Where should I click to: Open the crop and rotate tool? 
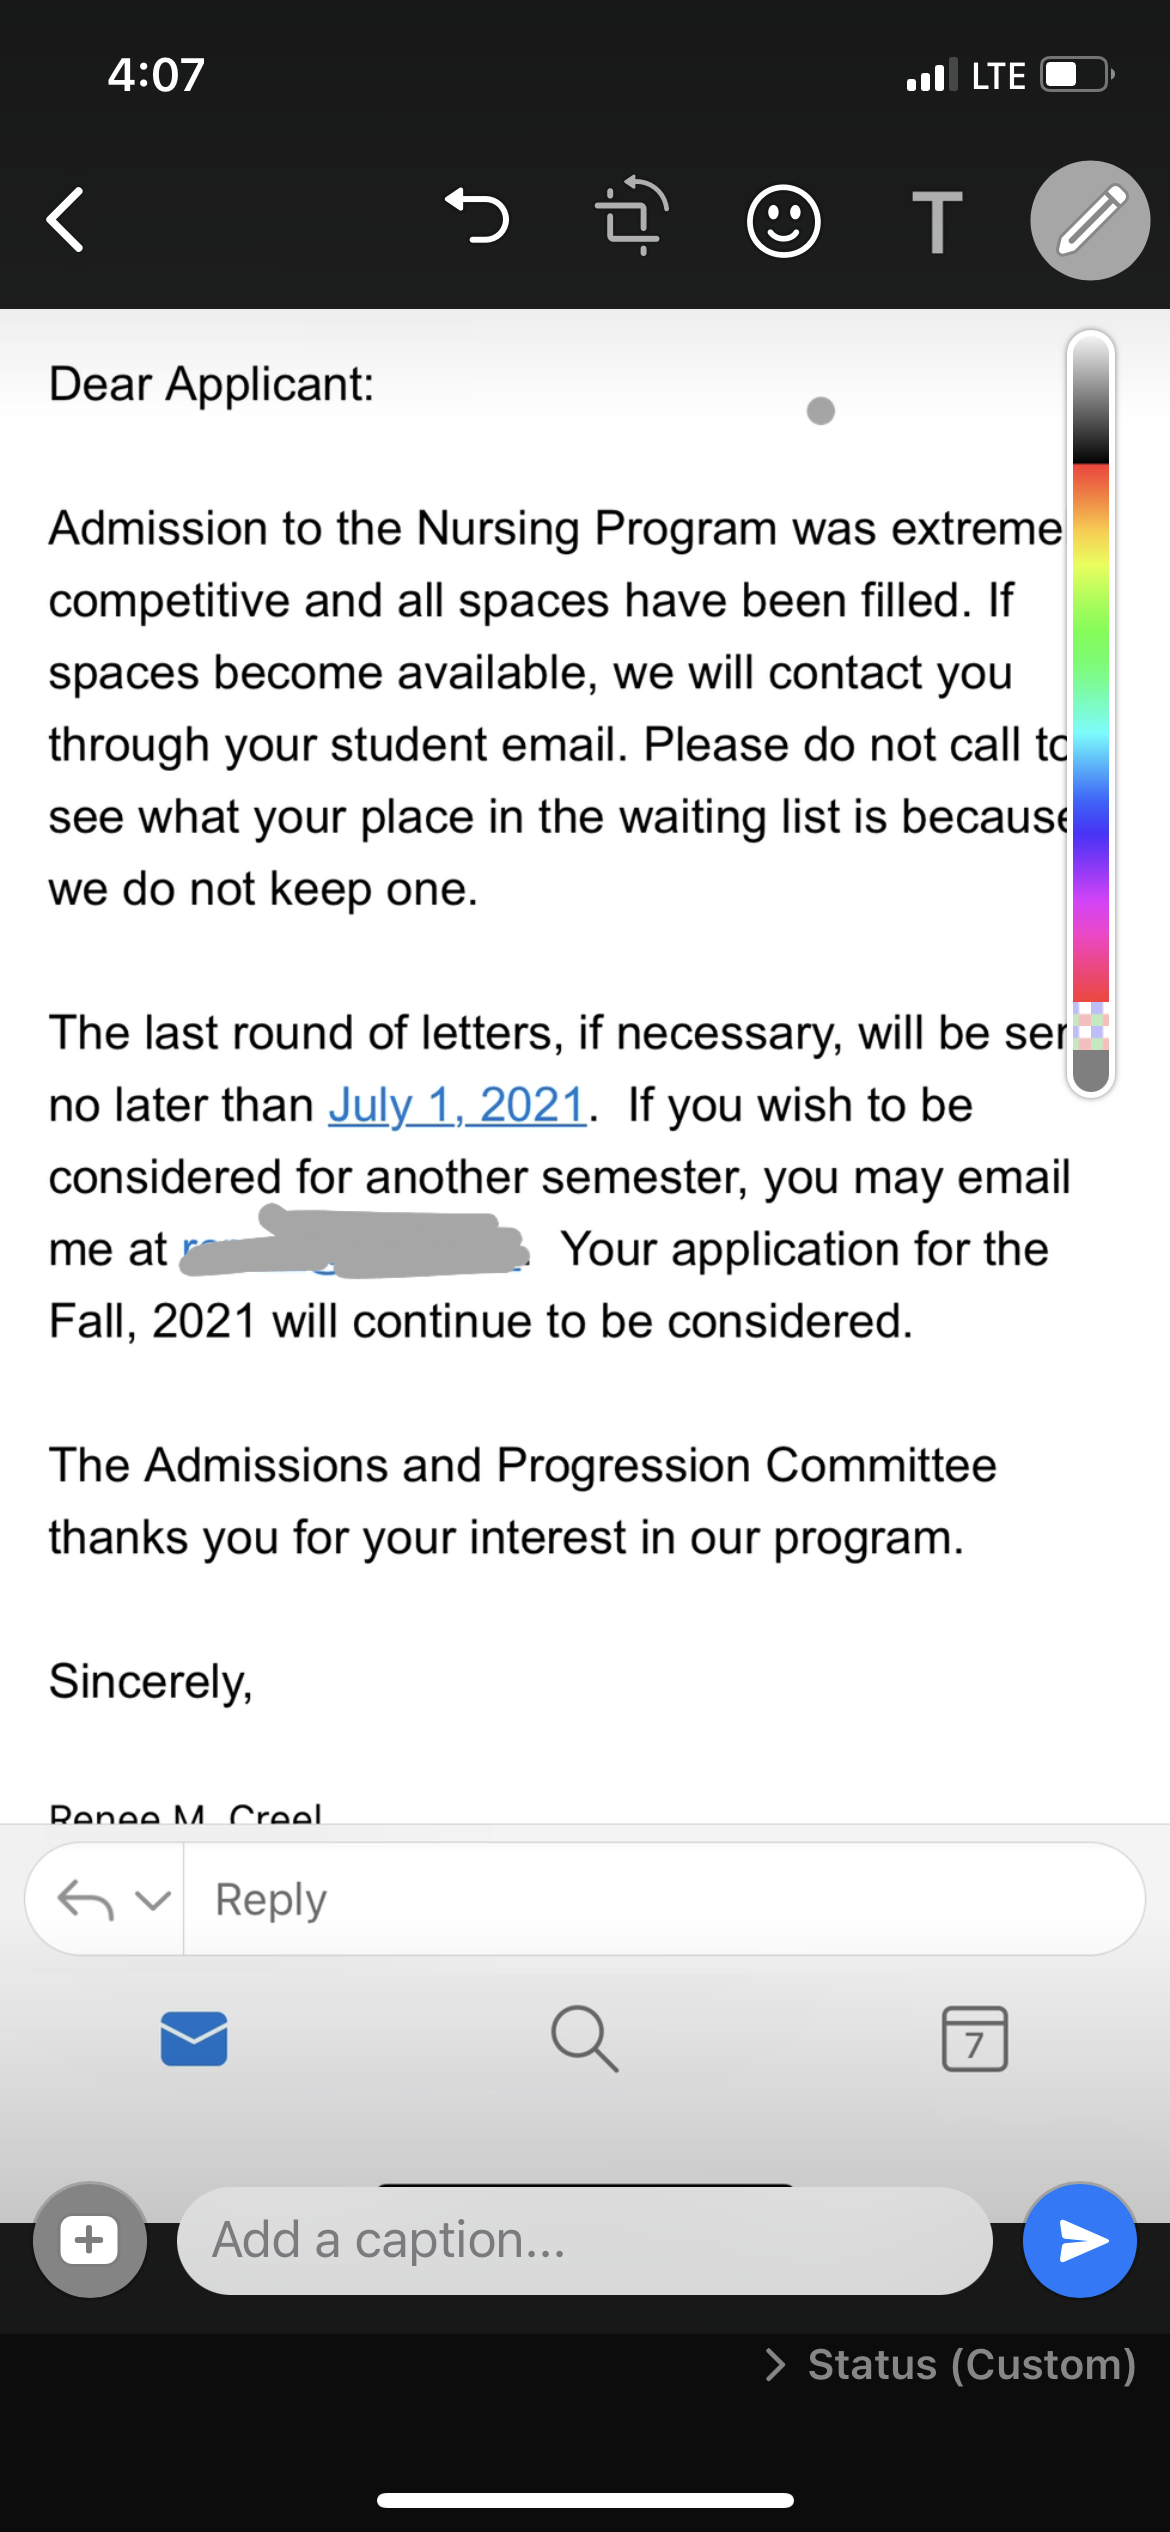(631, 217)
